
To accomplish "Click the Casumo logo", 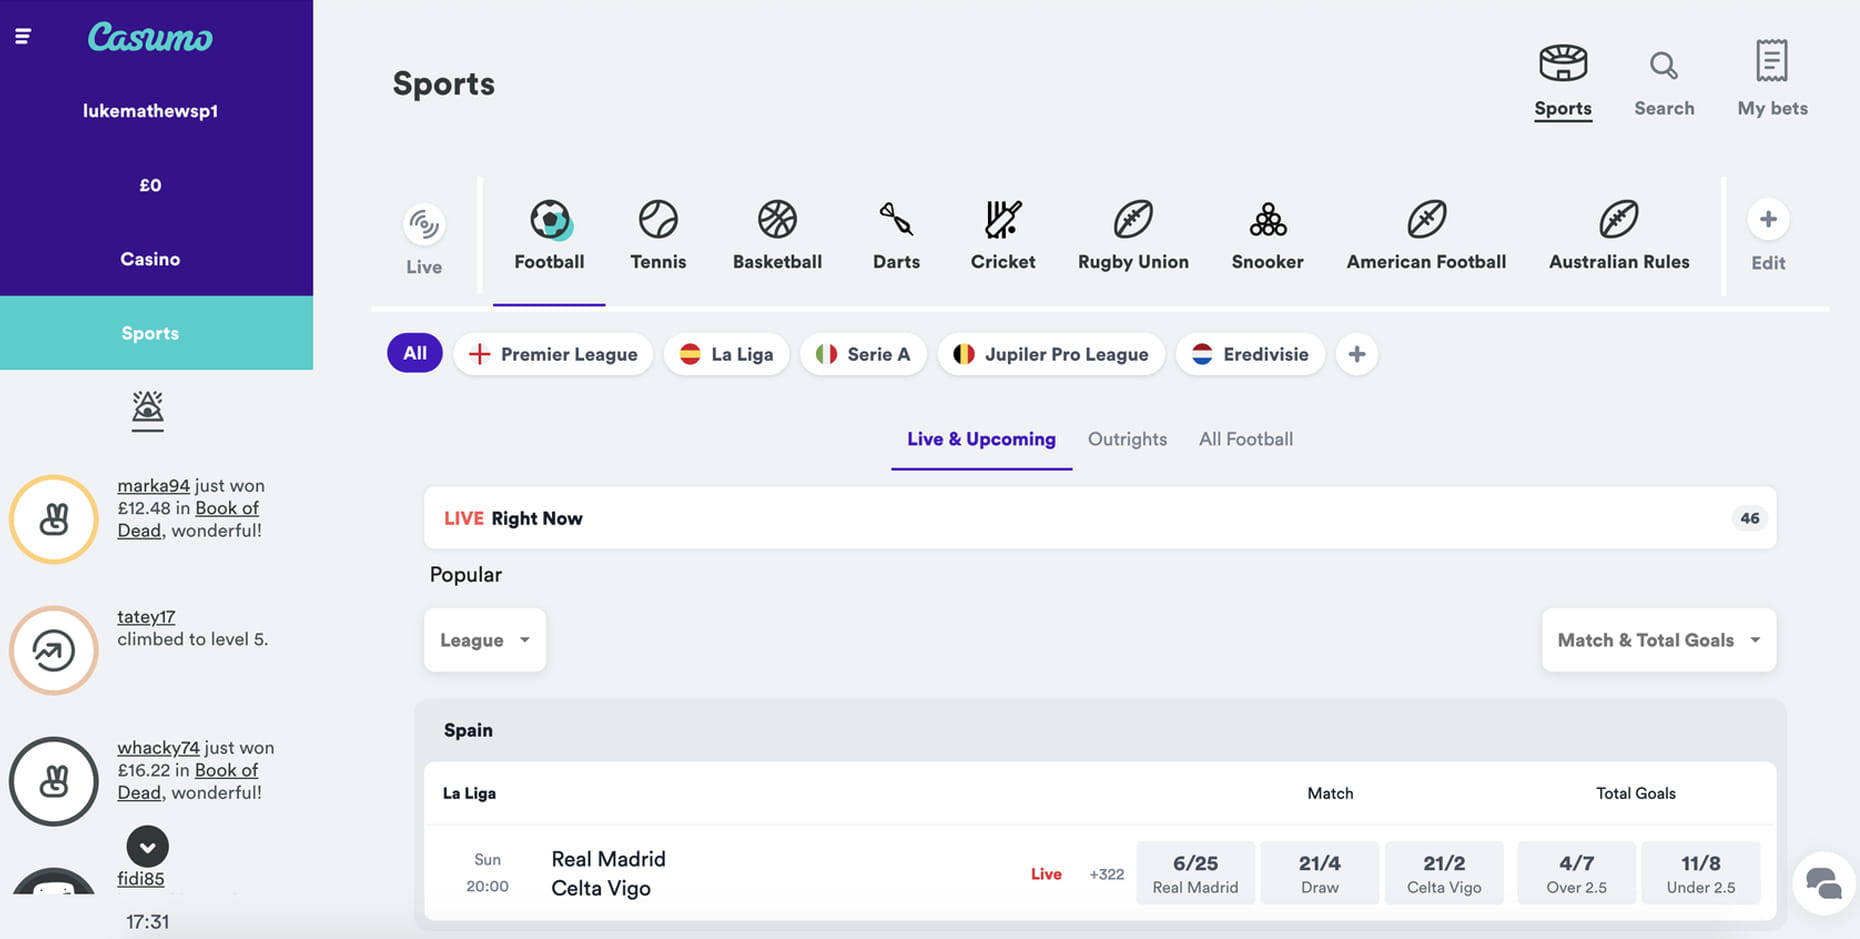I will point(150,37).
